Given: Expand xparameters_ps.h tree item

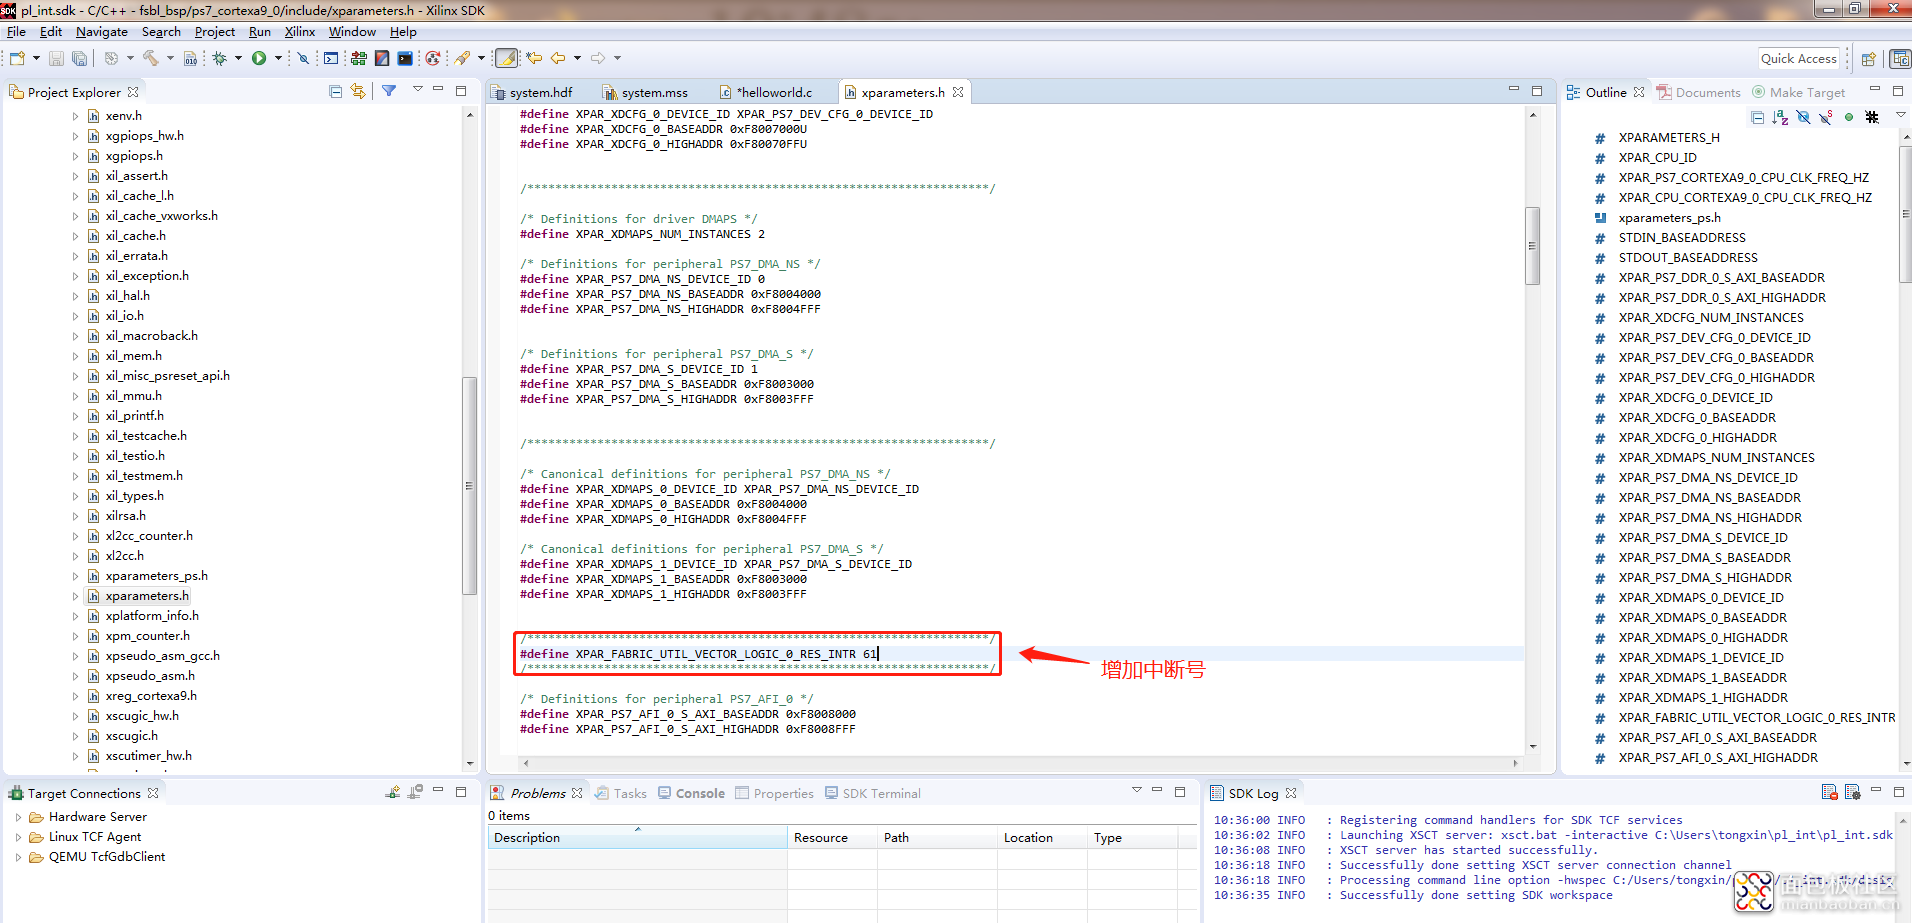Looking at the screenshot, I should pyautogui.click(x=75, y=576).
